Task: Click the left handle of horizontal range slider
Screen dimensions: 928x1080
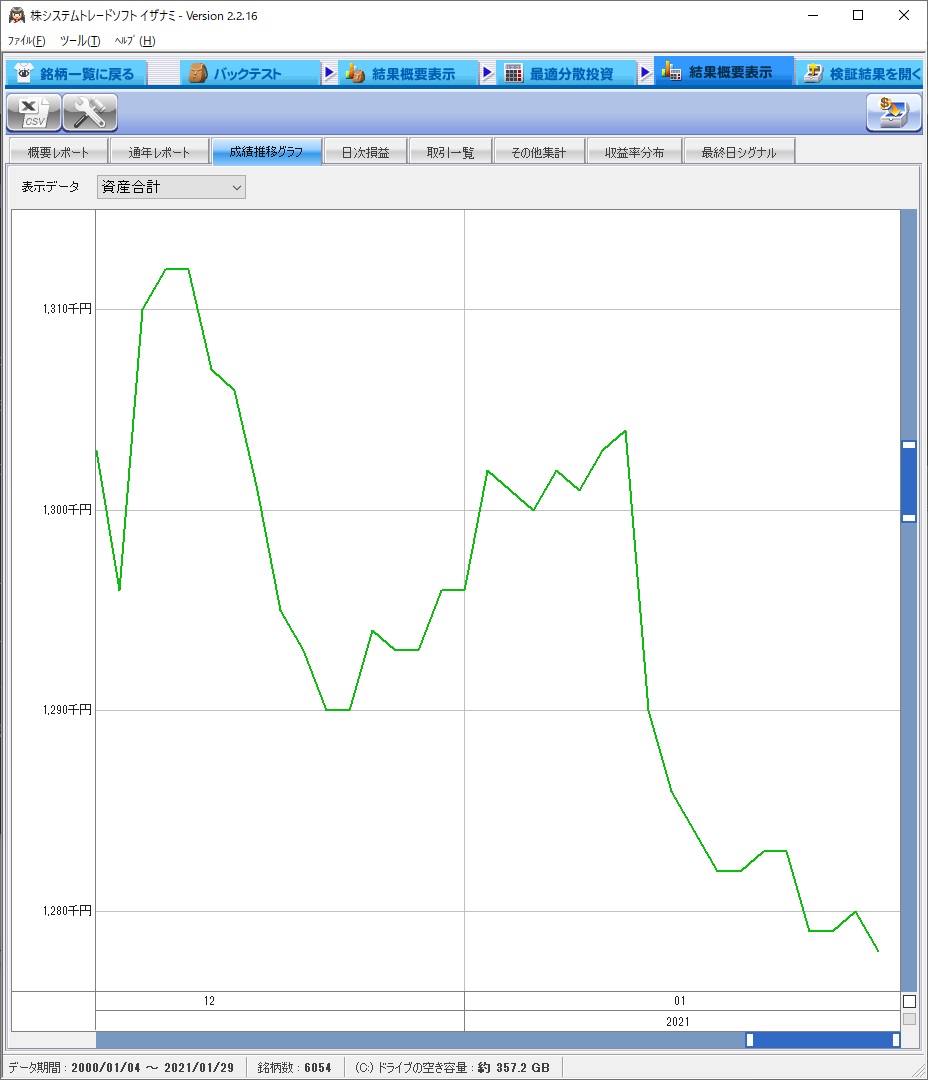Action: (x=750, y=1040)
